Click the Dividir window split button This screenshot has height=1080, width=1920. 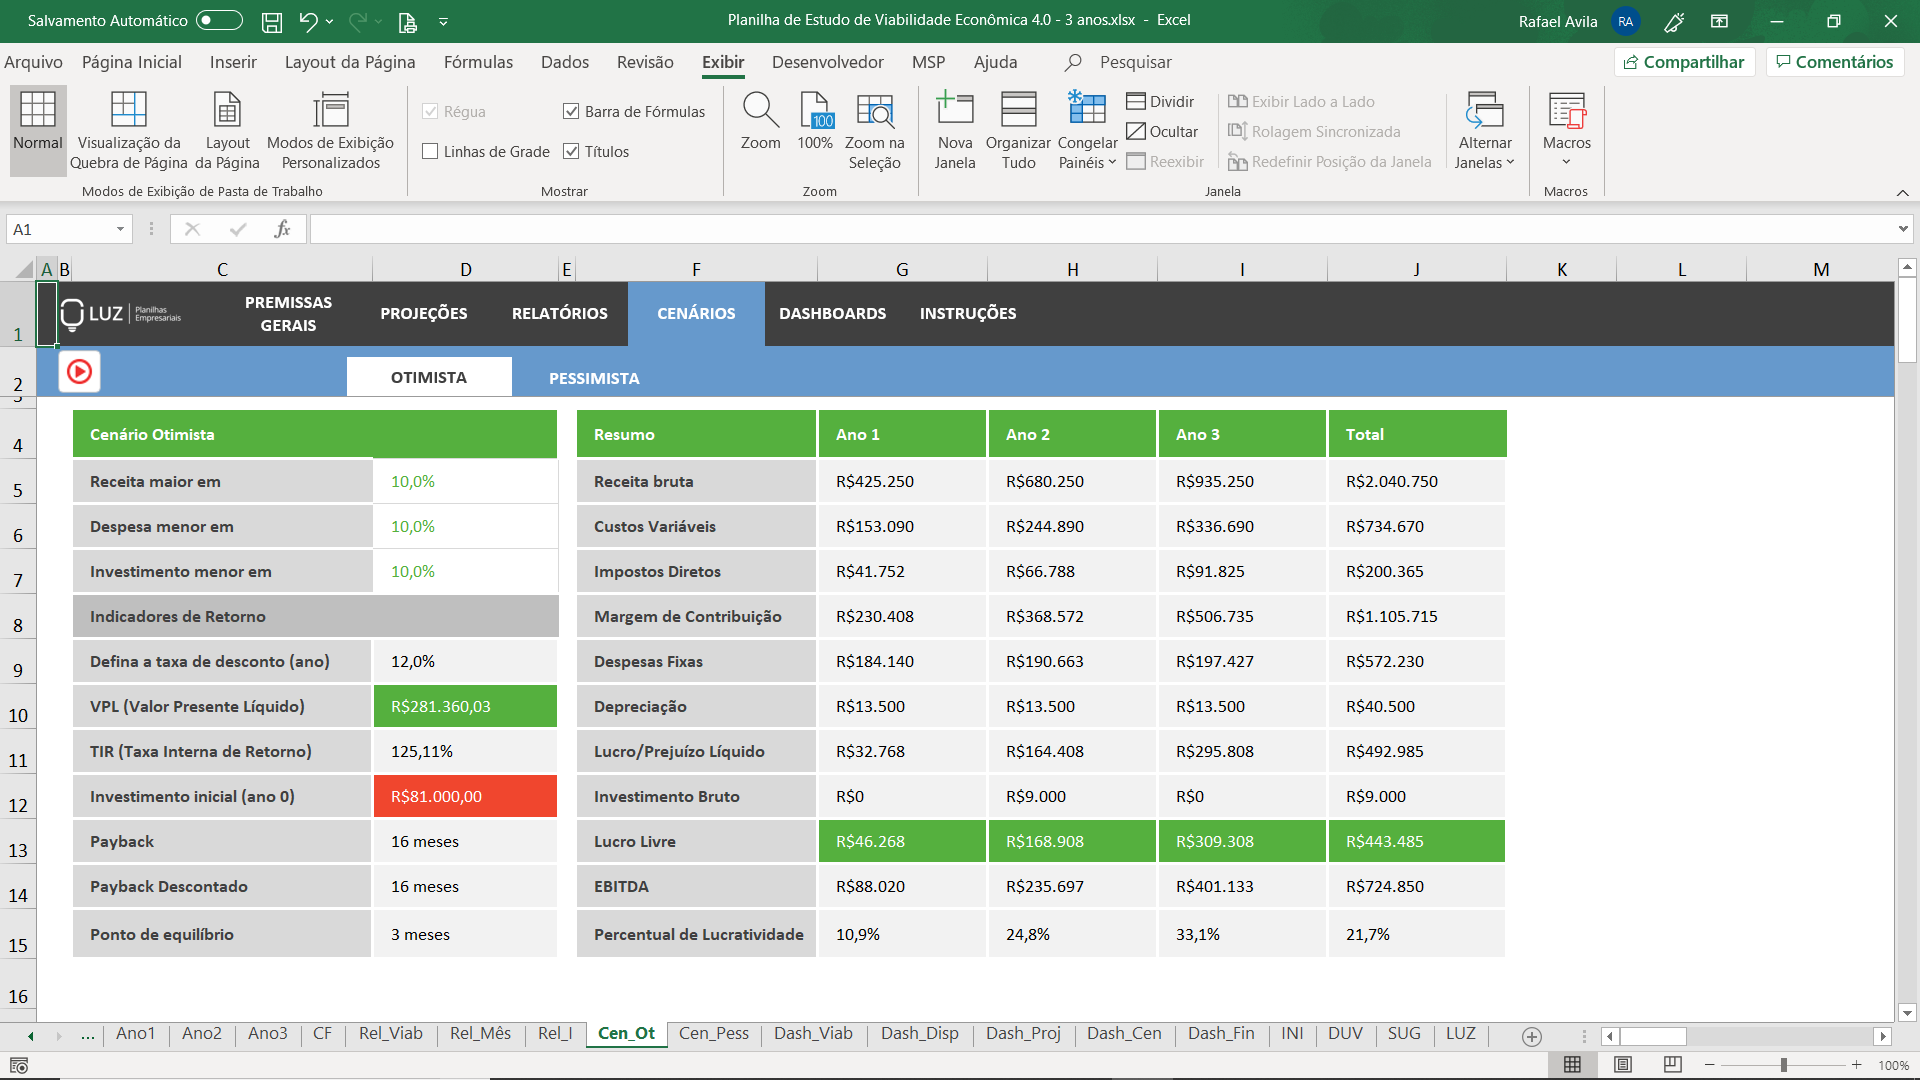tap(1160, 101)
